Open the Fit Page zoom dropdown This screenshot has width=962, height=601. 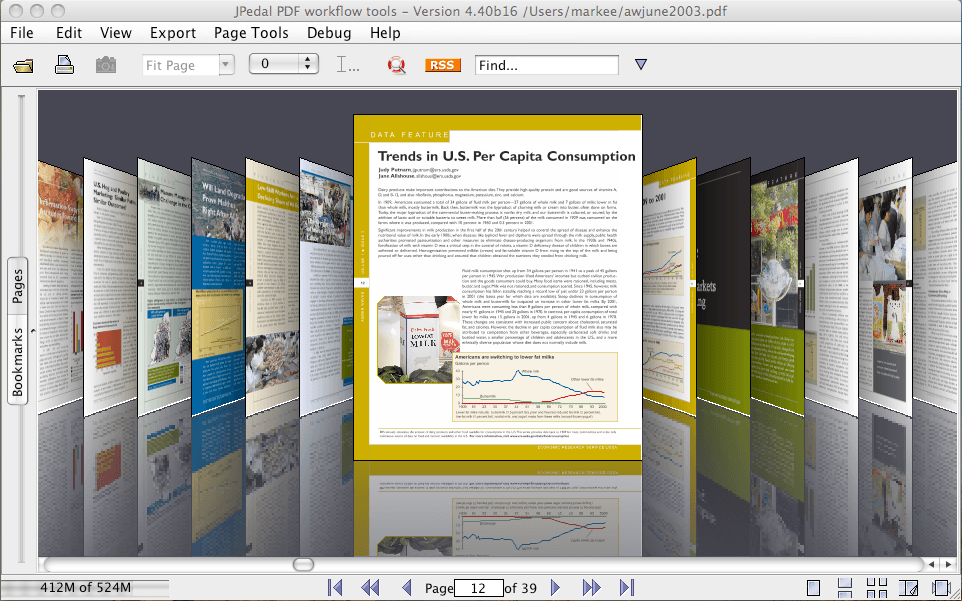pos(226,65)
